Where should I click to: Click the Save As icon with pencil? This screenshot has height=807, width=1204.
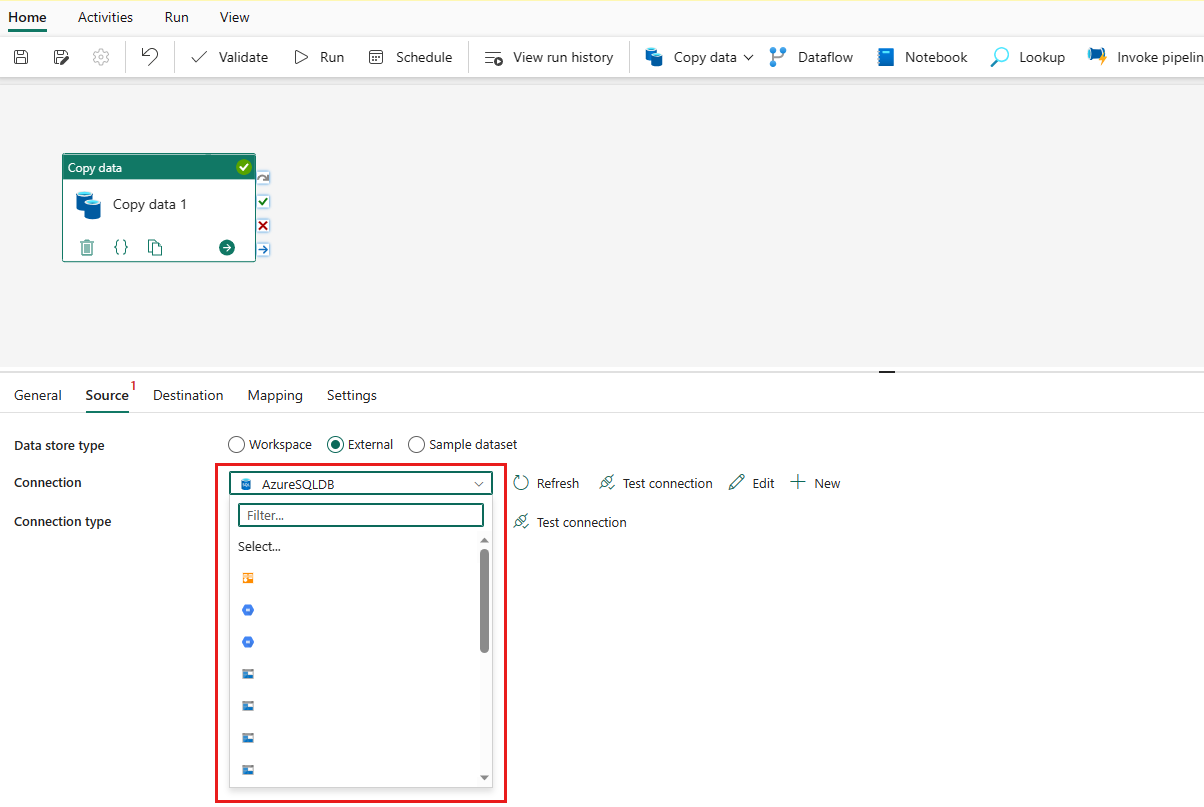tap(61, 57)
